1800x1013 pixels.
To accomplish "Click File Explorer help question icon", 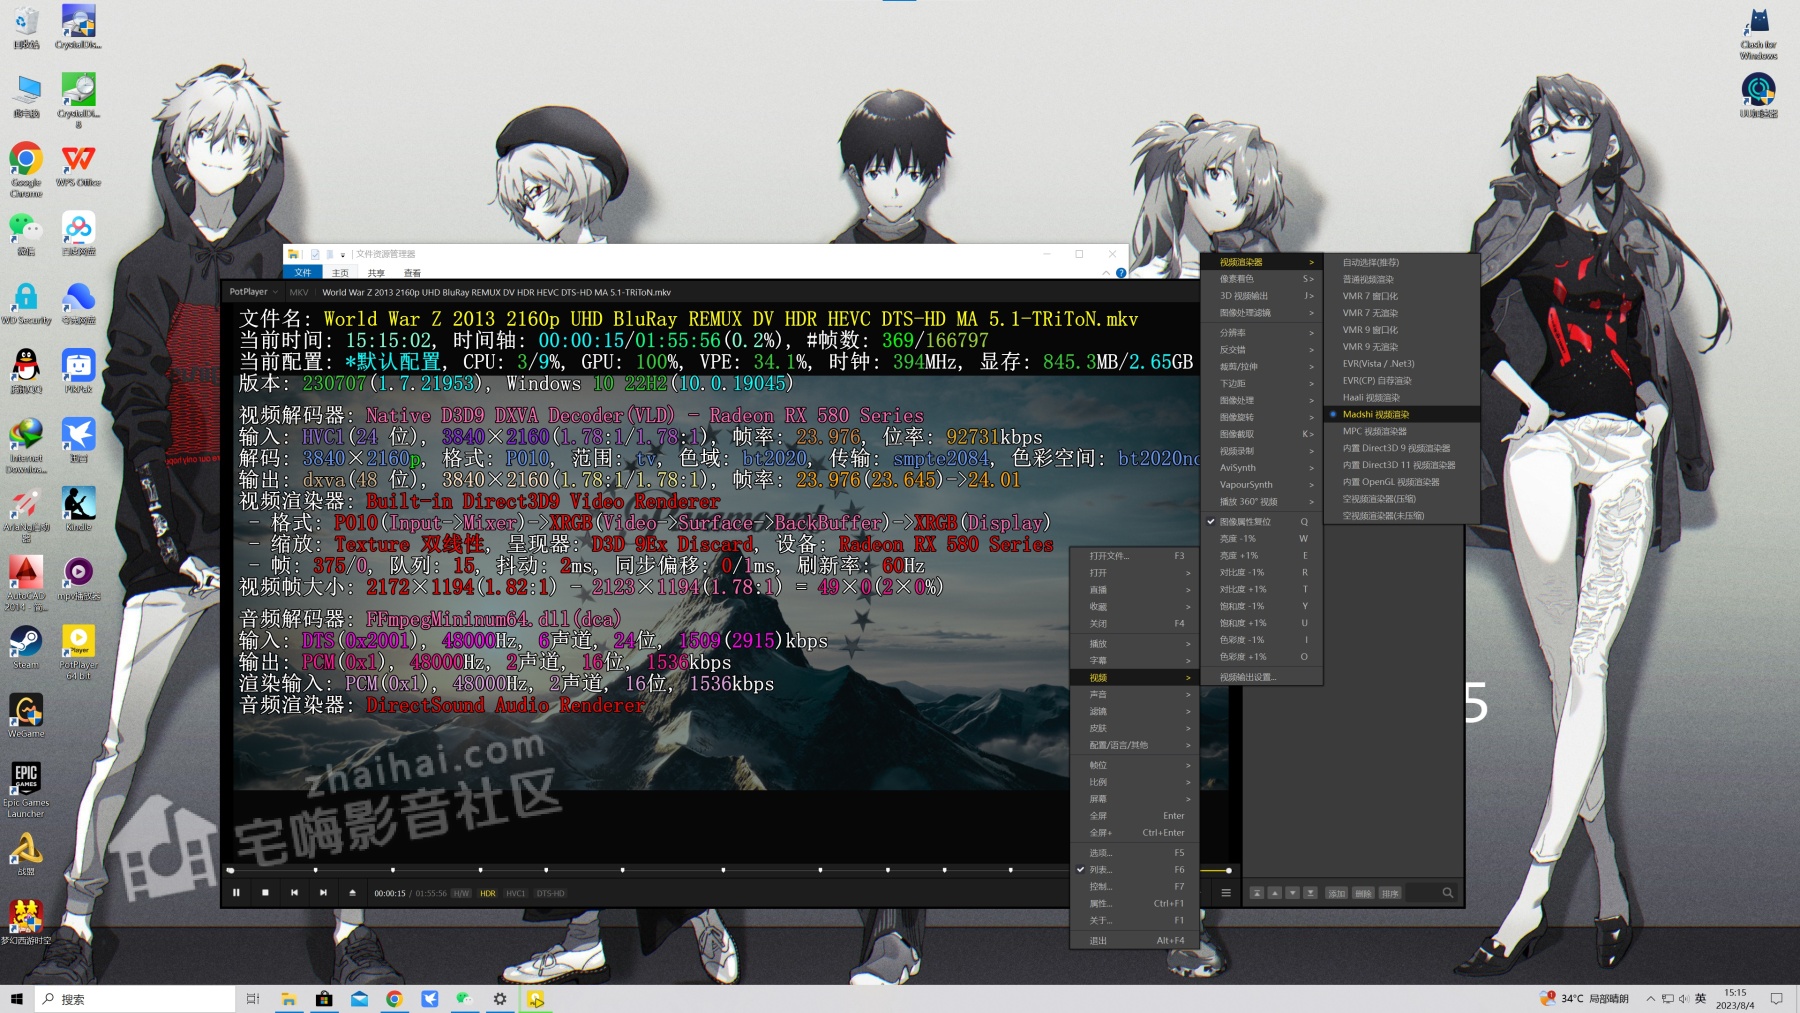I will pyautogui.click(x=1121, y=273).
